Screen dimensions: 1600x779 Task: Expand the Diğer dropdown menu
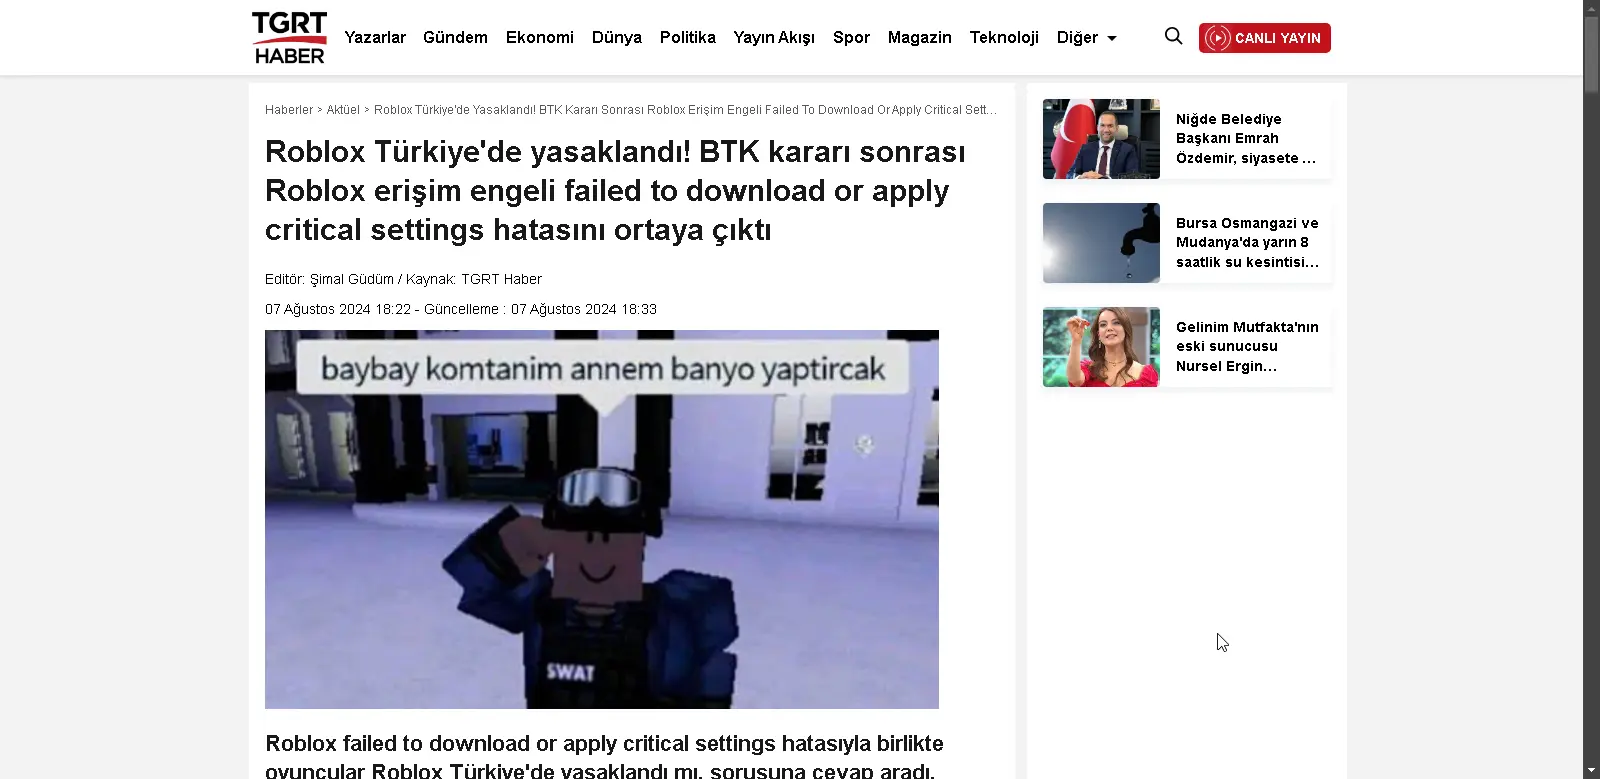coord(1087,37)
